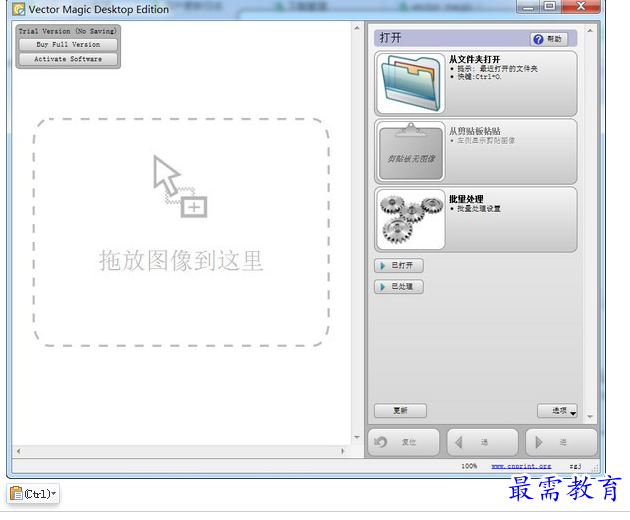Click the Activate Software button
The height and width of the screenshot is (520, 630).
(68, 59)
